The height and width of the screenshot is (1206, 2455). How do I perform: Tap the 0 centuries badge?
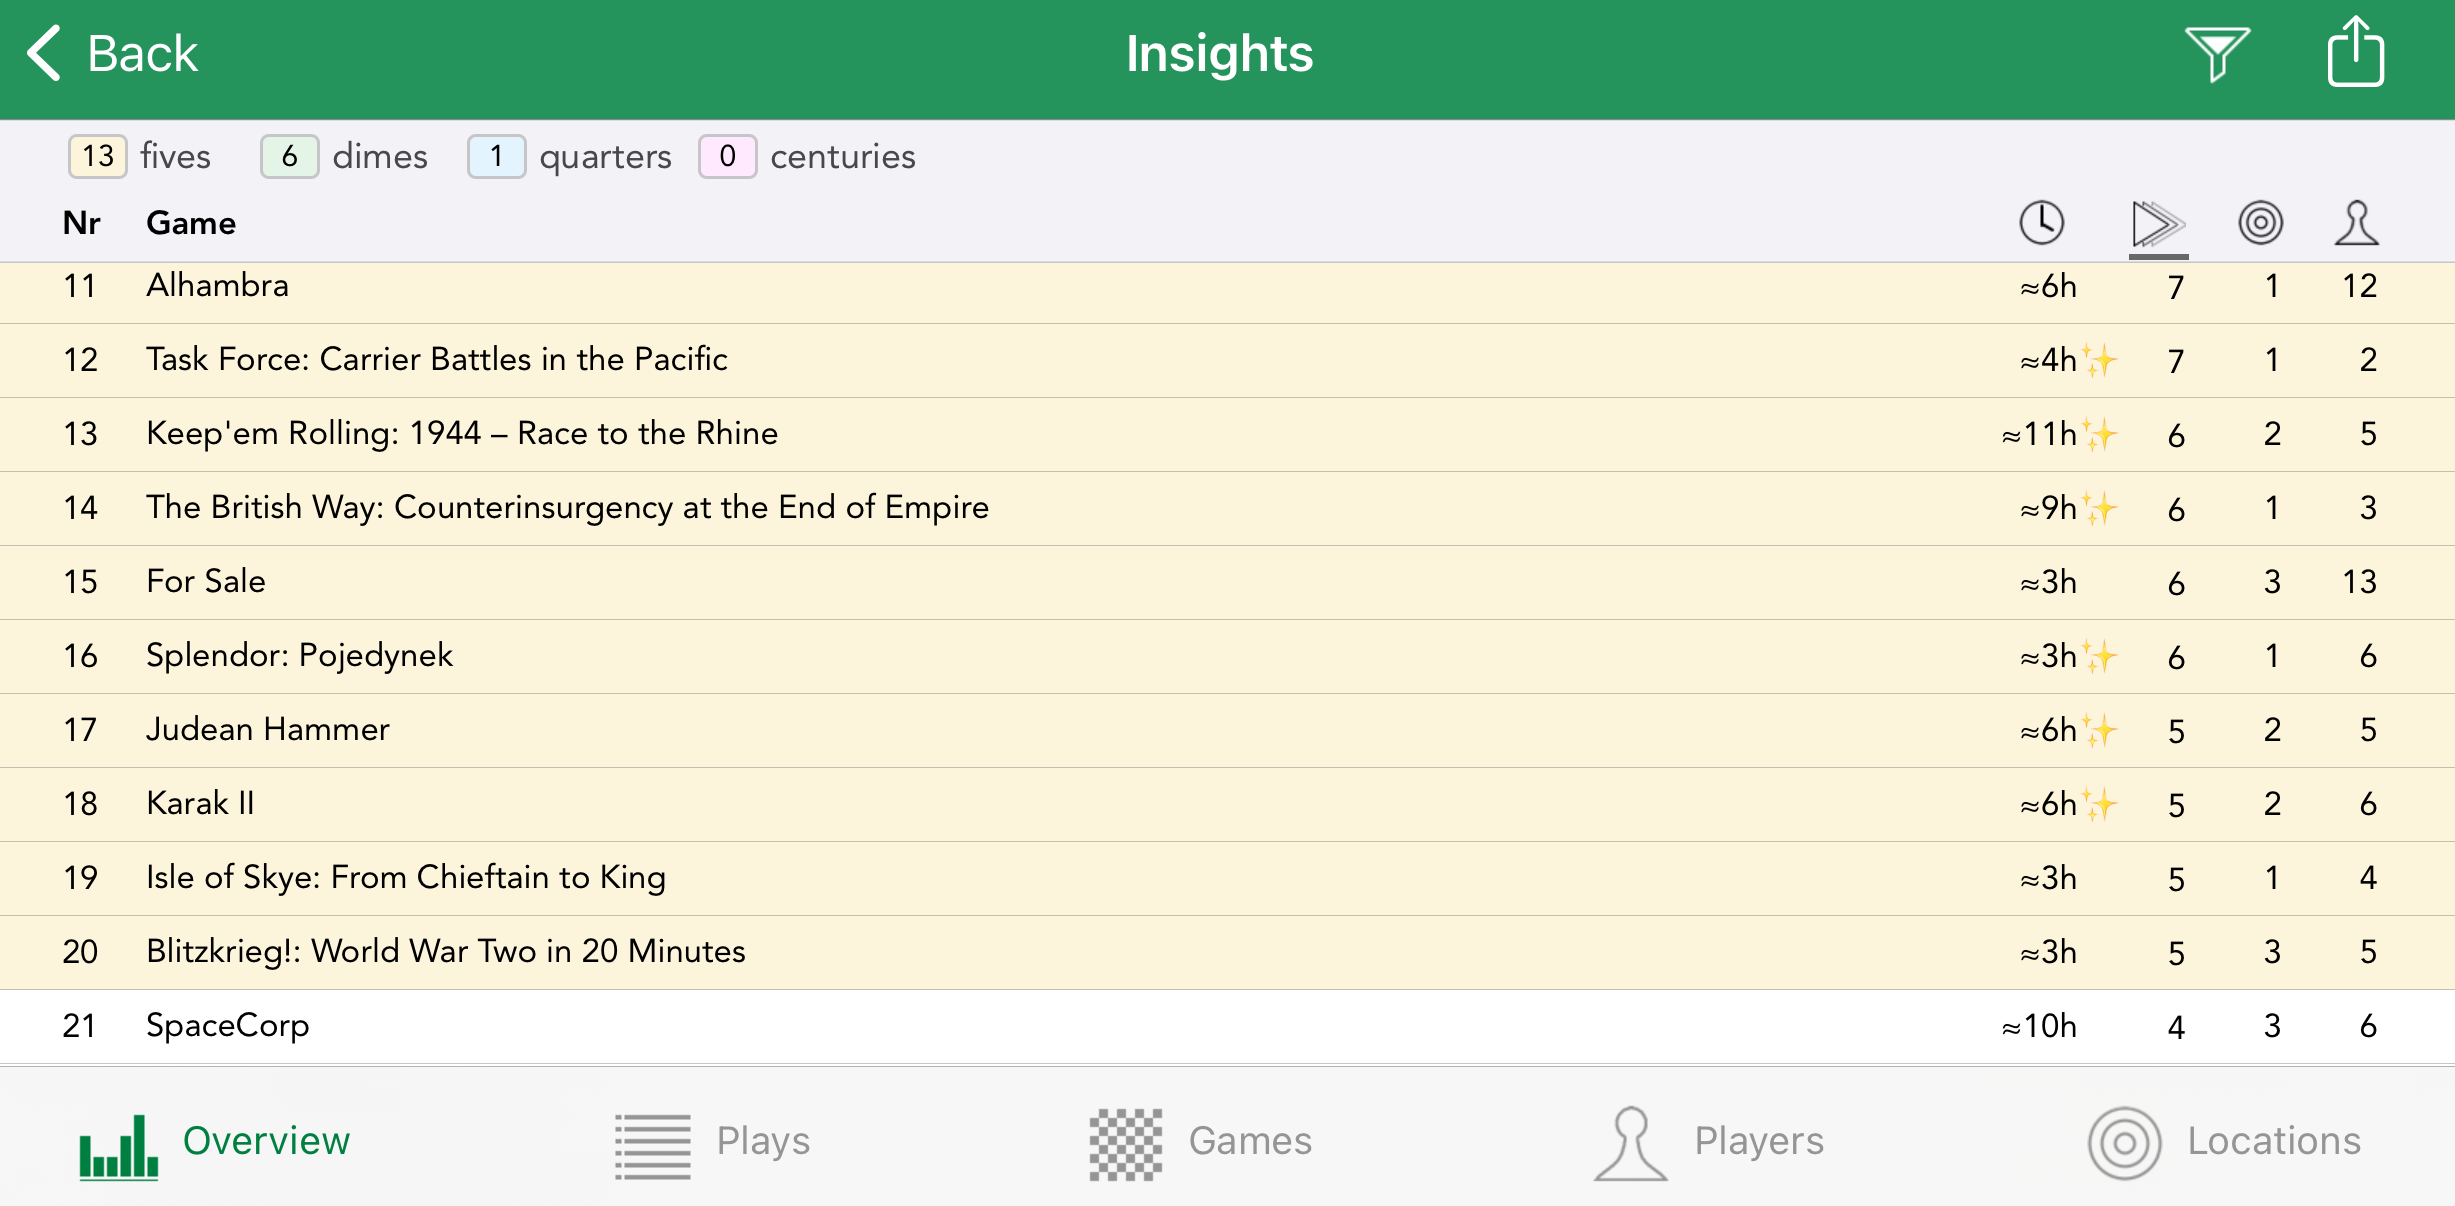727,156
